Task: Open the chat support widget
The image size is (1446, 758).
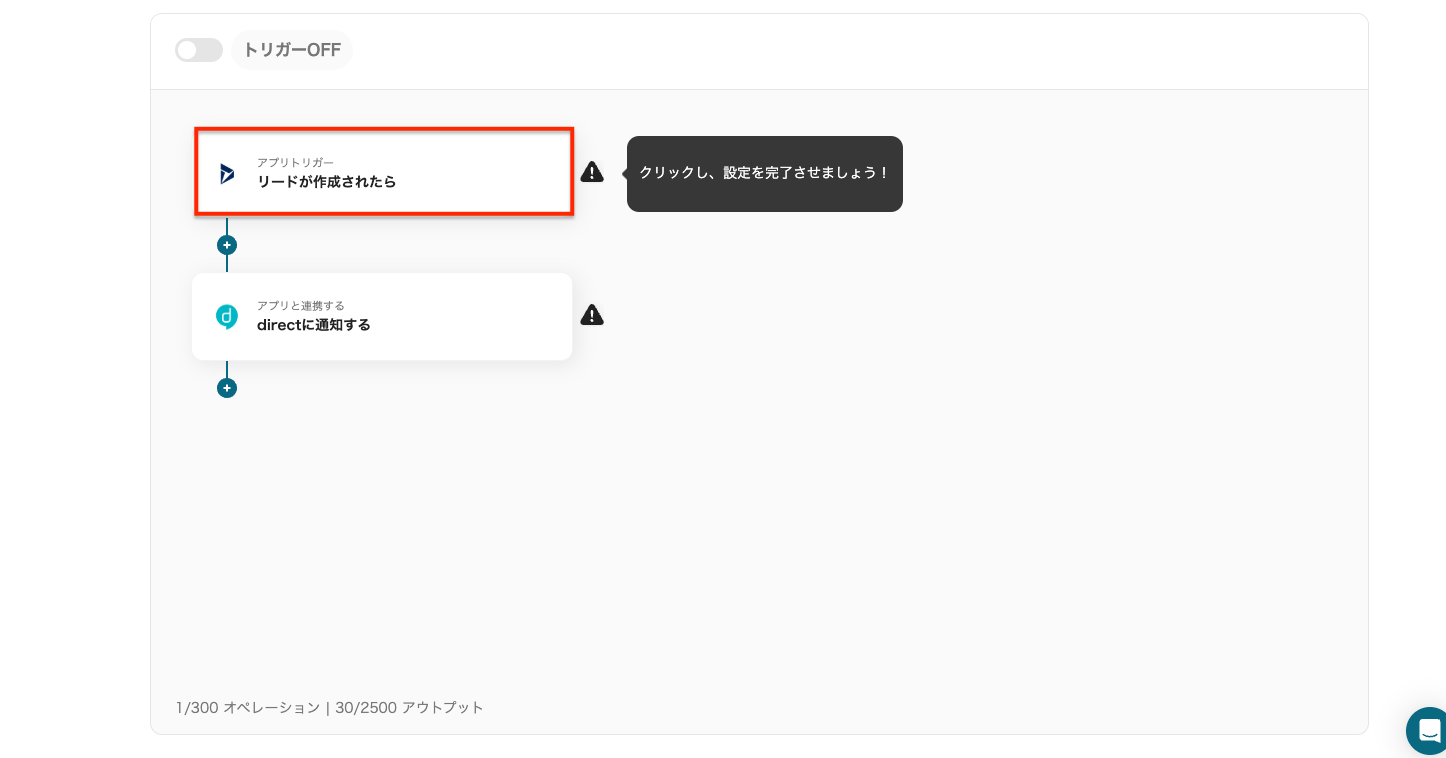Action: click(x=1429, y=730)
